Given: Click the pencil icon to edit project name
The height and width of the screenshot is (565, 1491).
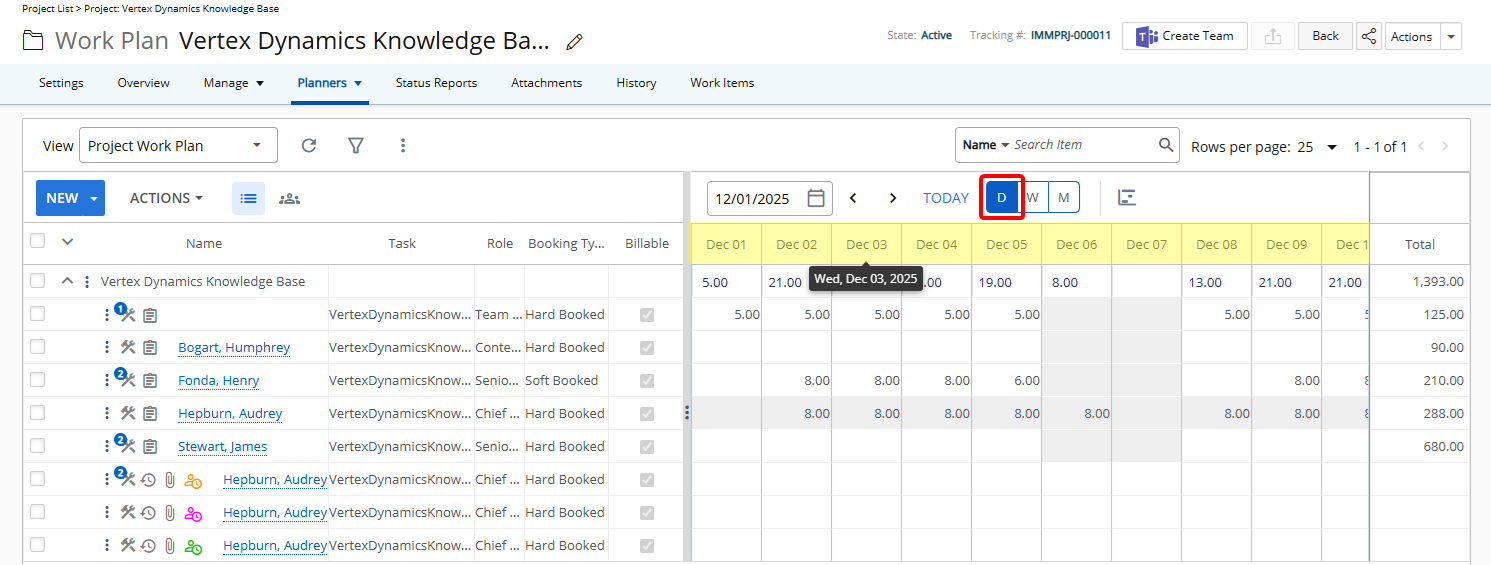Looking at the screenshot, I should click(x=574, y=42).
